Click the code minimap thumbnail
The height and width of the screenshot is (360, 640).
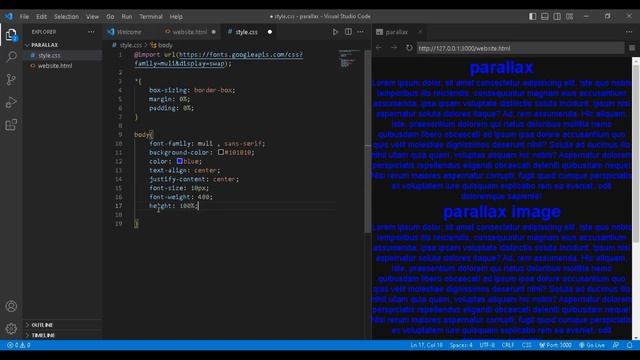(349, 58)
